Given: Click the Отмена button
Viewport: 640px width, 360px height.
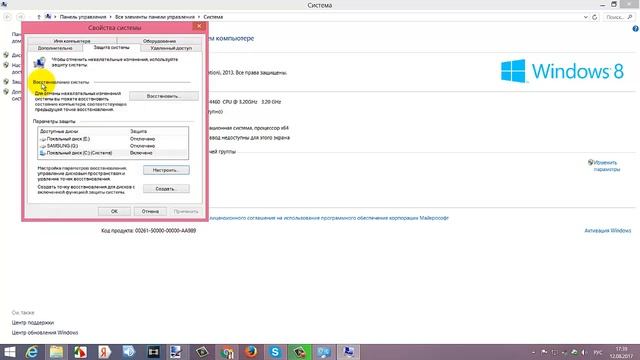Looking at the screenshot, I should click(x=150, y=211).
